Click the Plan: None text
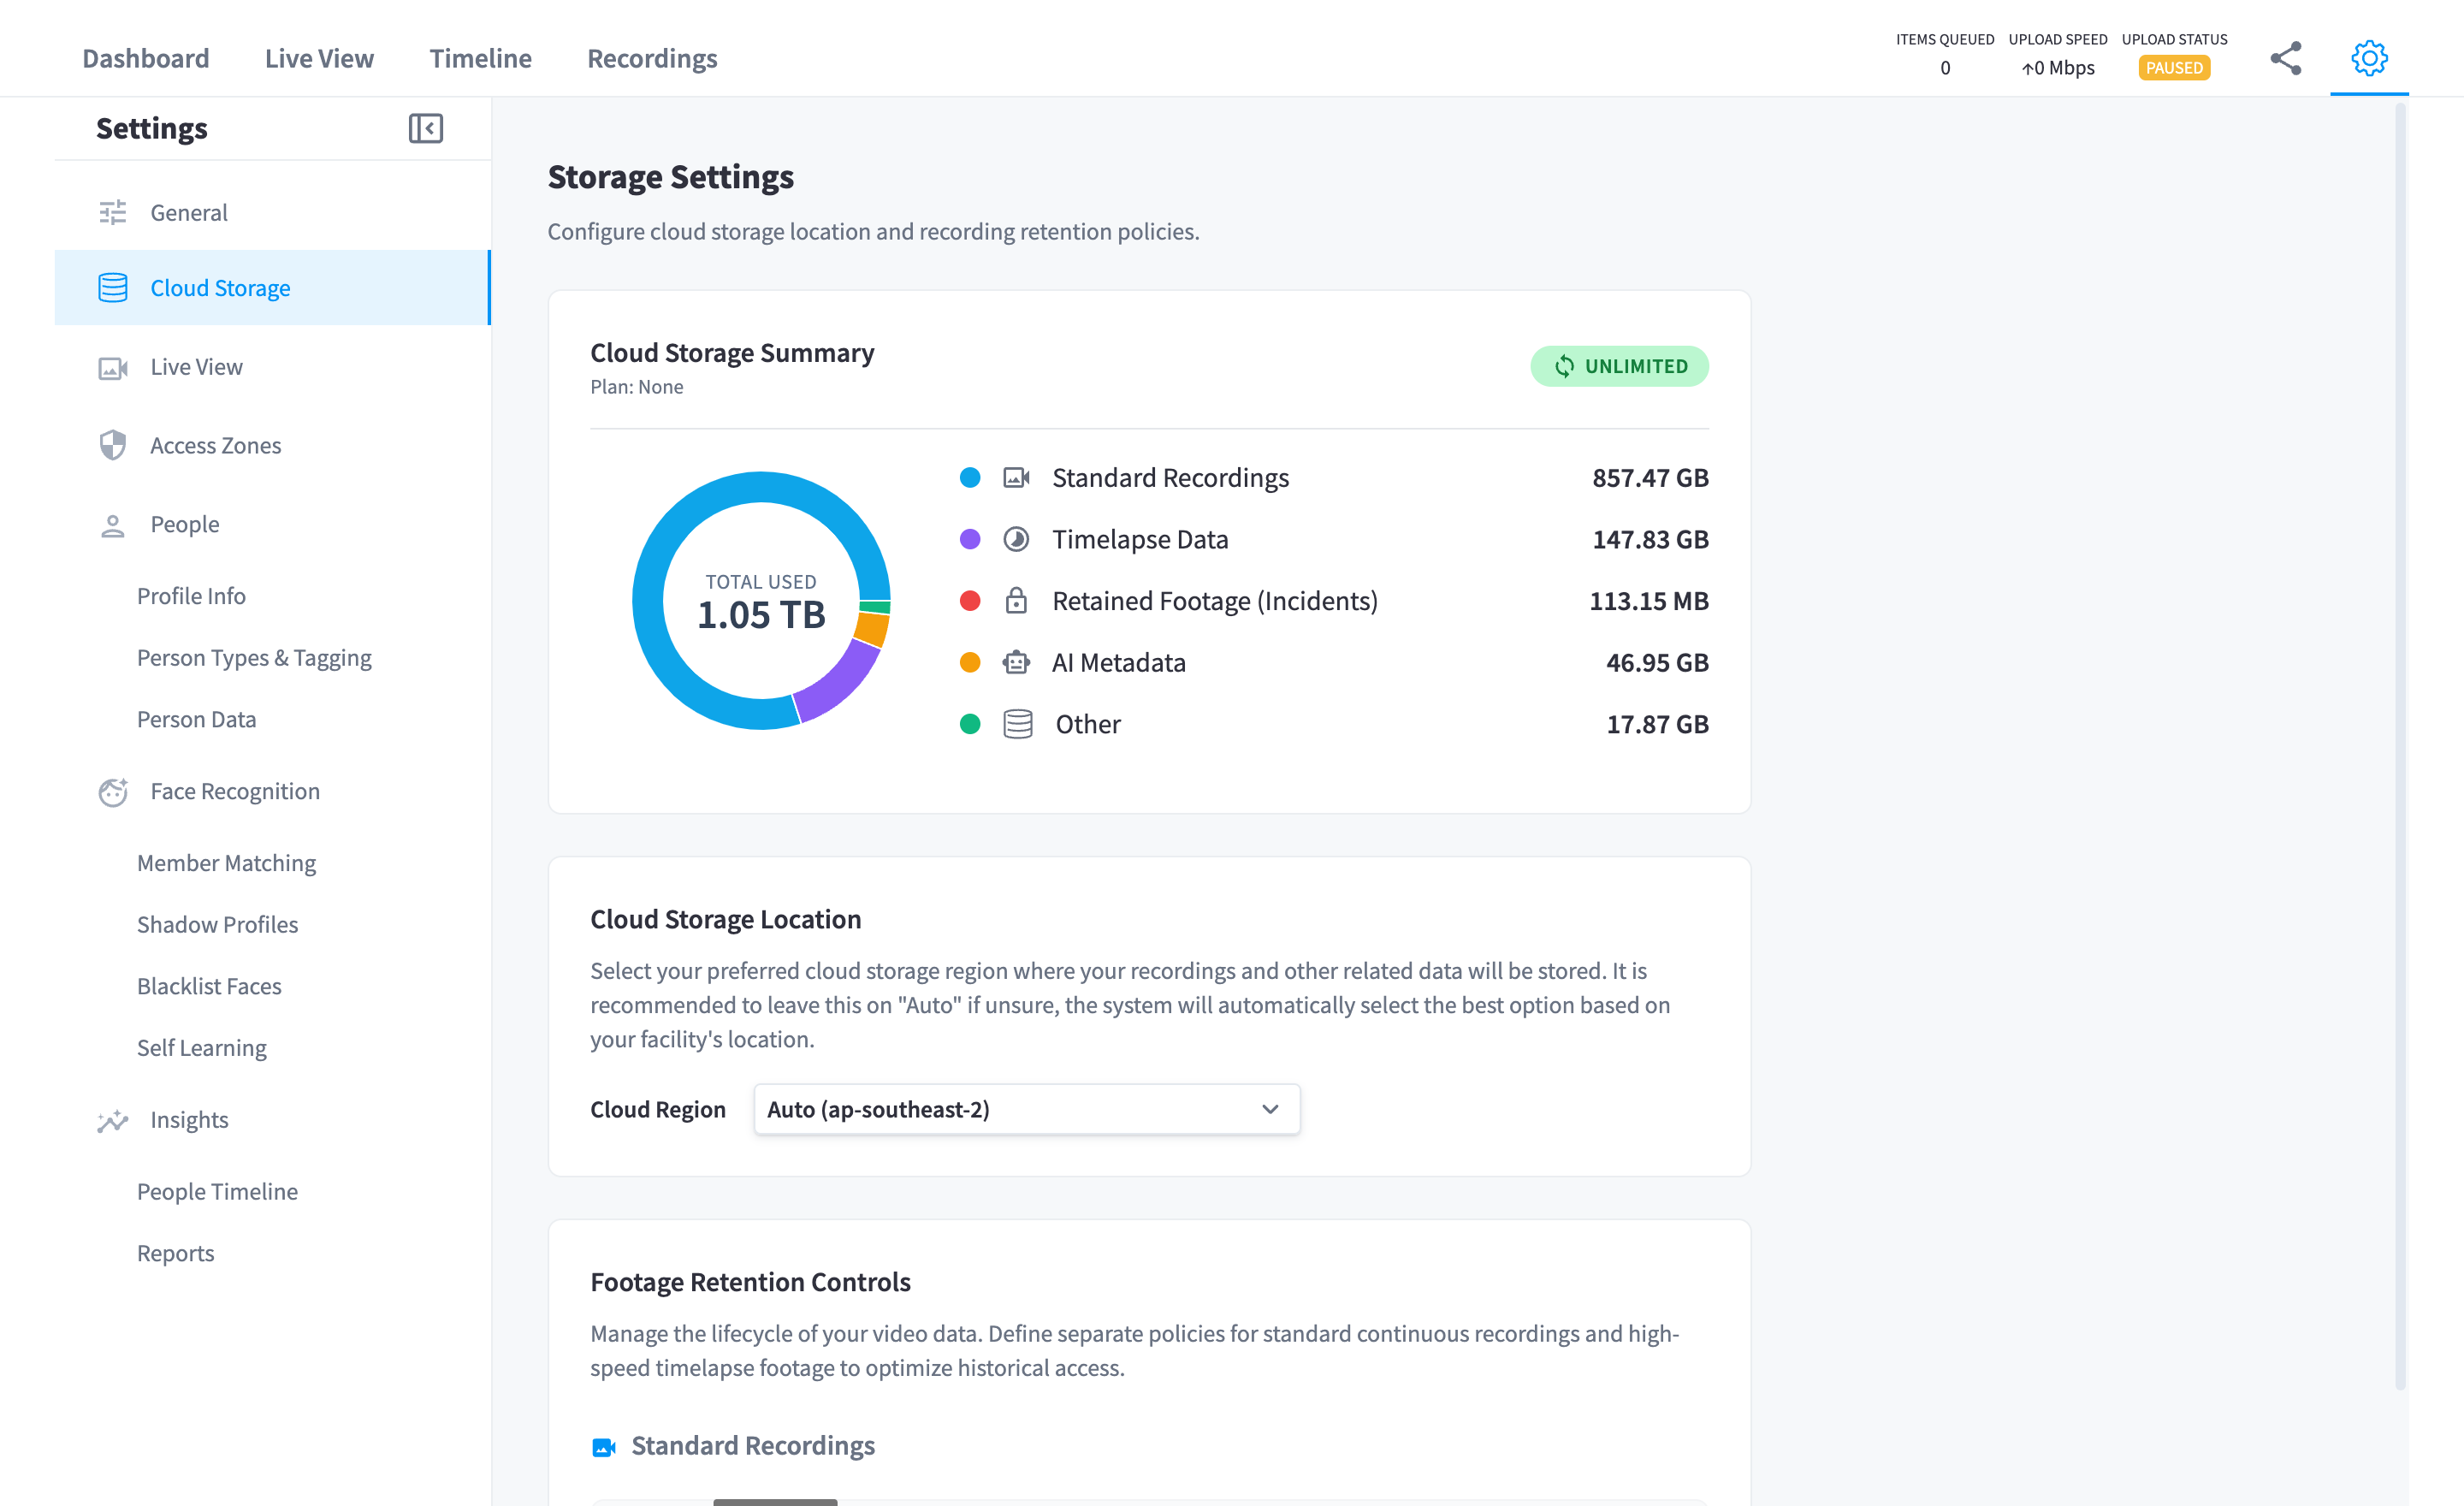 (637, 387)
